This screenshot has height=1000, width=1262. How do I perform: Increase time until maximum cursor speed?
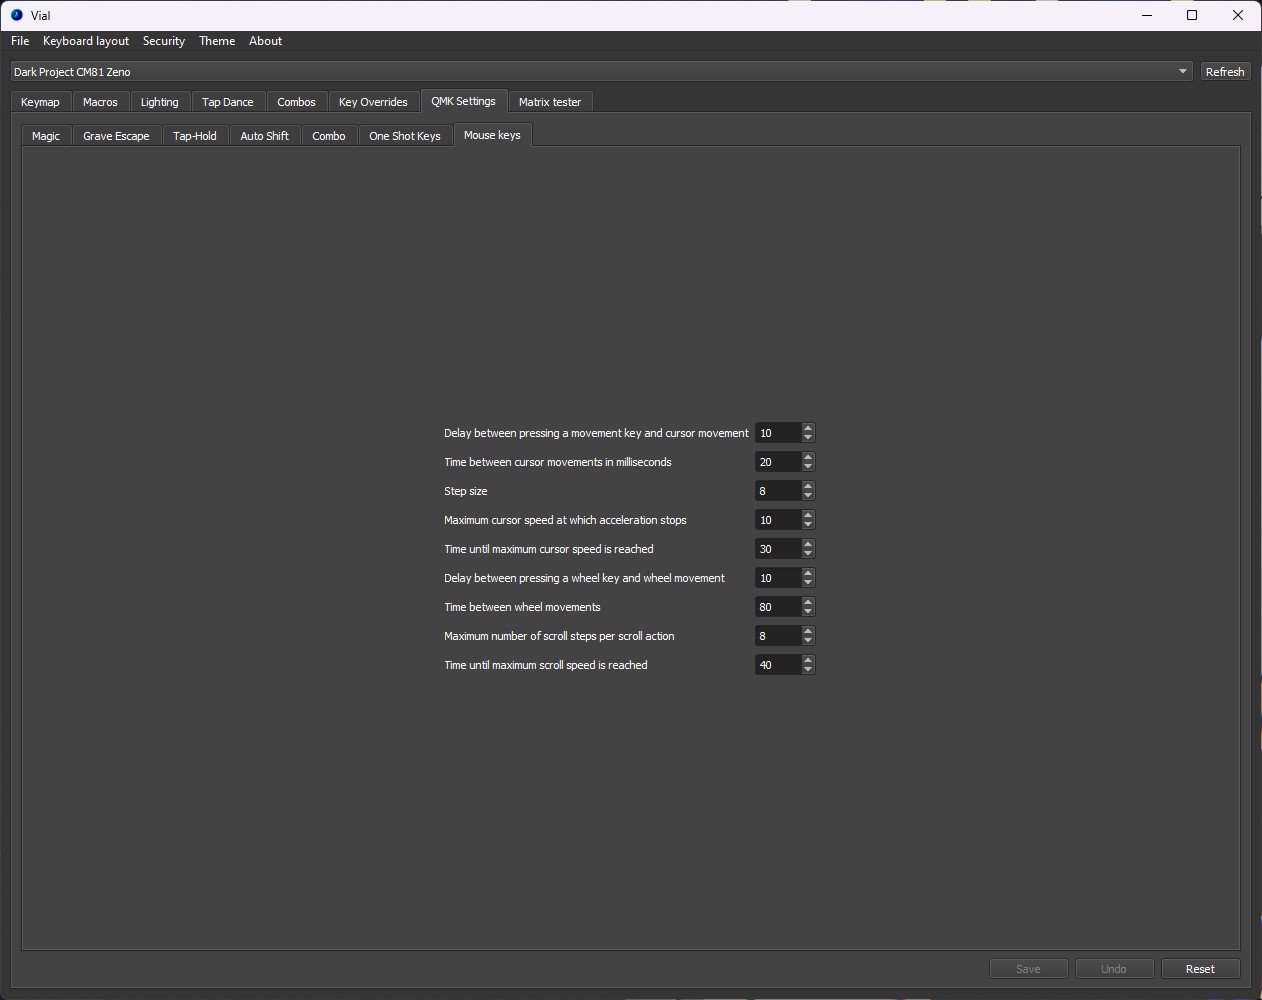(808, 544)
